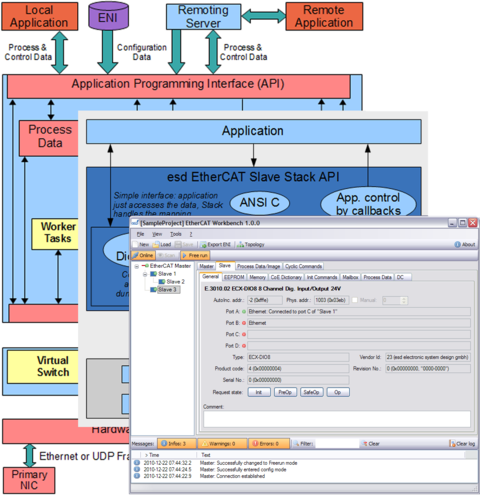Click the greyed Save disk icon
The width and height of the screenshot is (480, 495).
(x=178, y=244)
